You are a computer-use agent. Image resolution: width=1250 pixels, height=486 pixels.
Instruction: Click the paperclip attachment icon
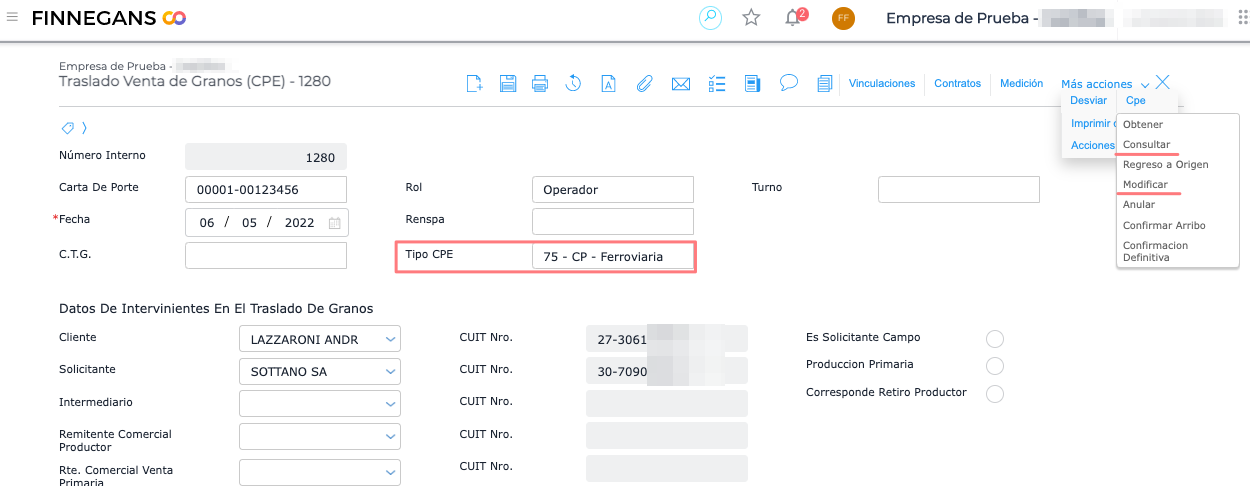tap(645, 84)
